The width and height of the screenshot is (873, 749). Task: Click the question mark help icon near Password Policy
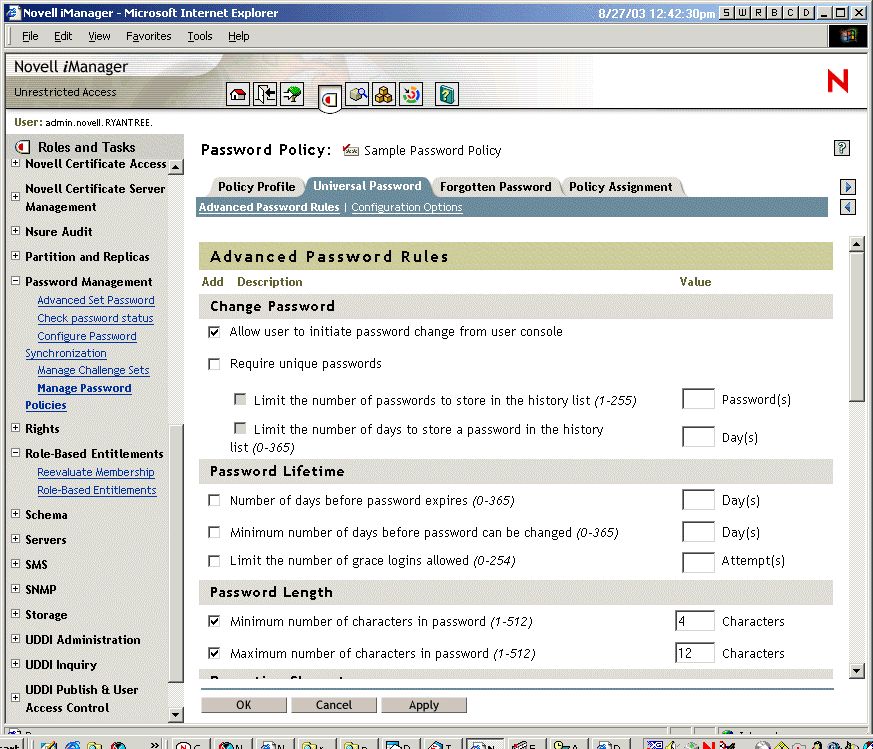(x=841, y=147)
